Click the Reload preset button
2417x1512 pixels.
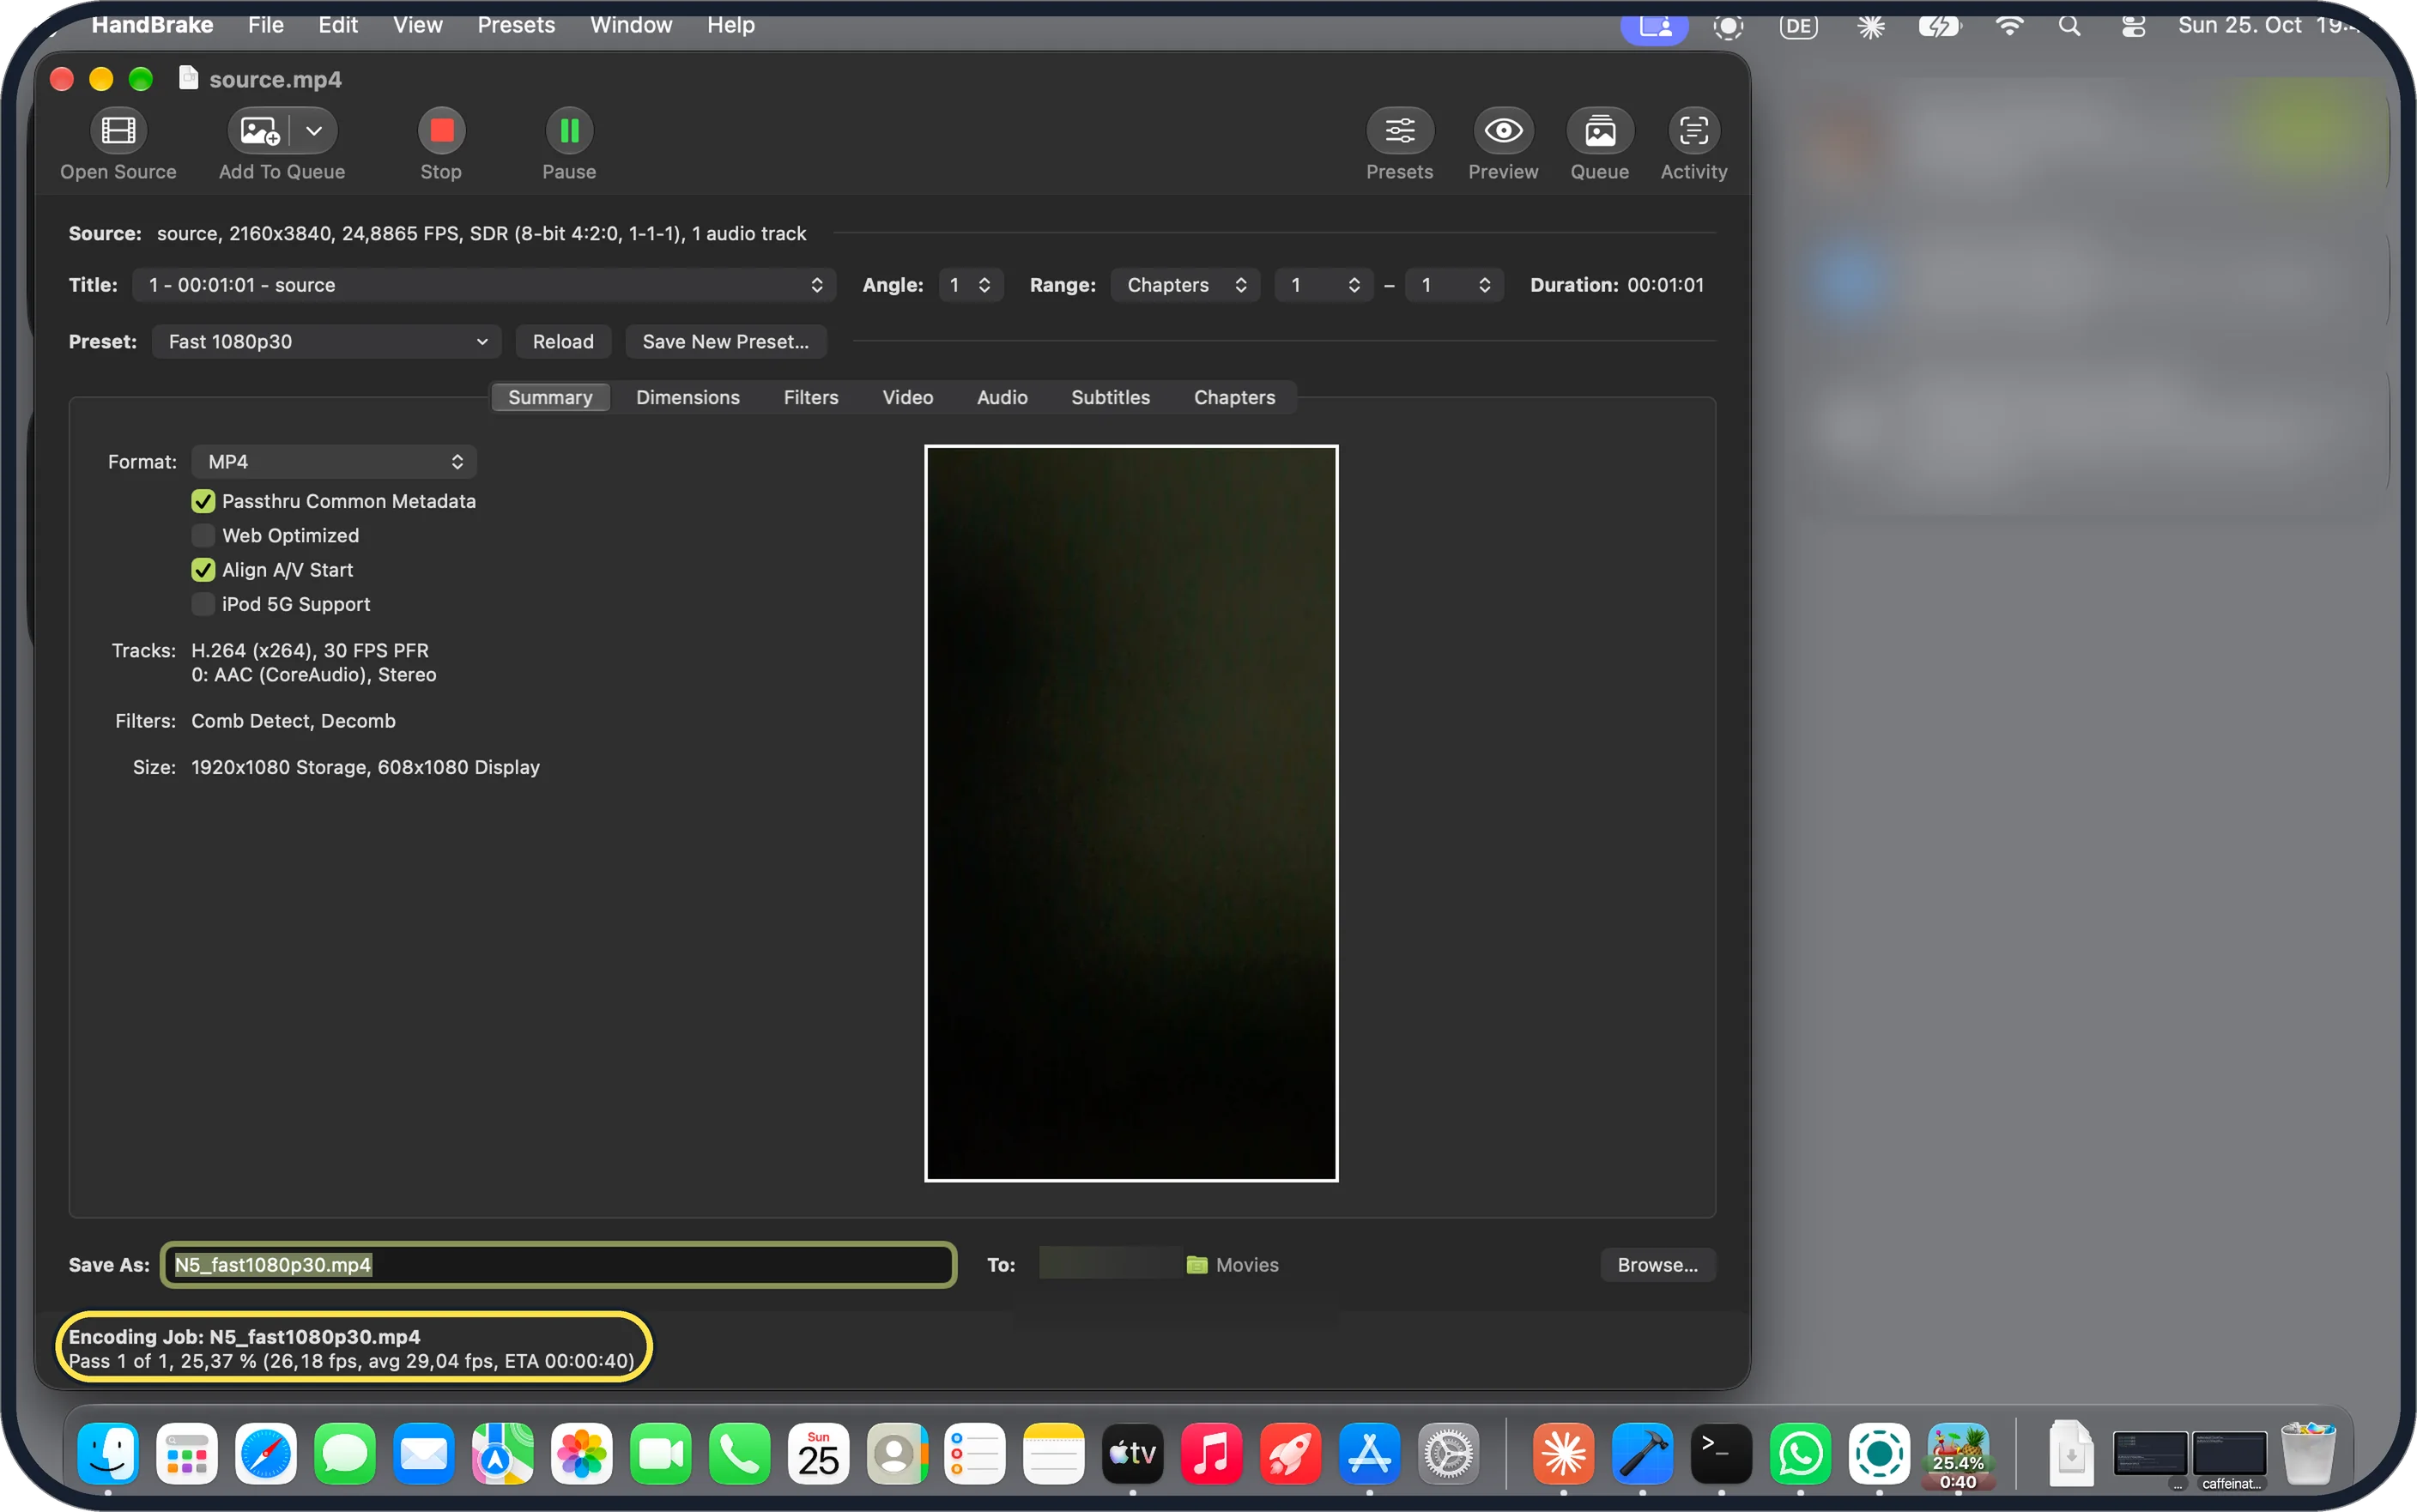pos(563,342)
